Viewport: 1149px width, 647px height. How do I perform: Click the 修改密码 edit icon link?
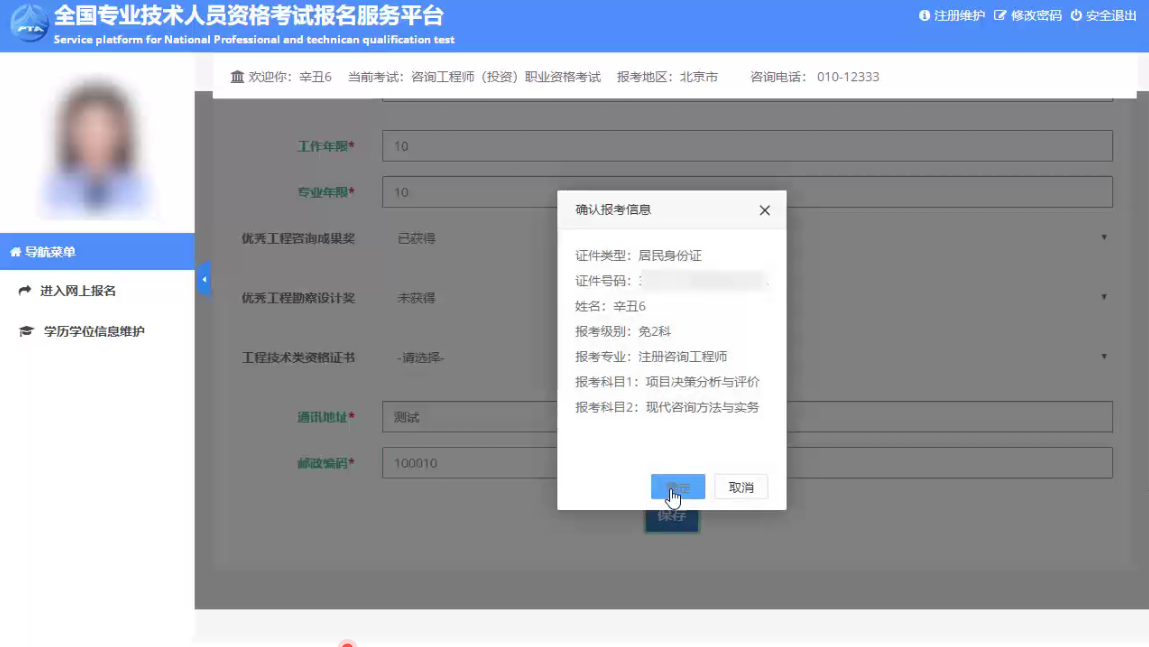1028,16
